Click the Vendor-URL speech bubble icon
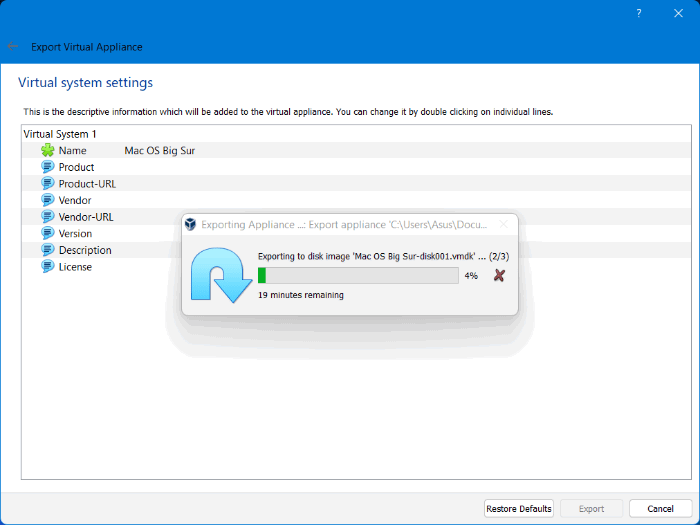 click(x=47, y=217)
